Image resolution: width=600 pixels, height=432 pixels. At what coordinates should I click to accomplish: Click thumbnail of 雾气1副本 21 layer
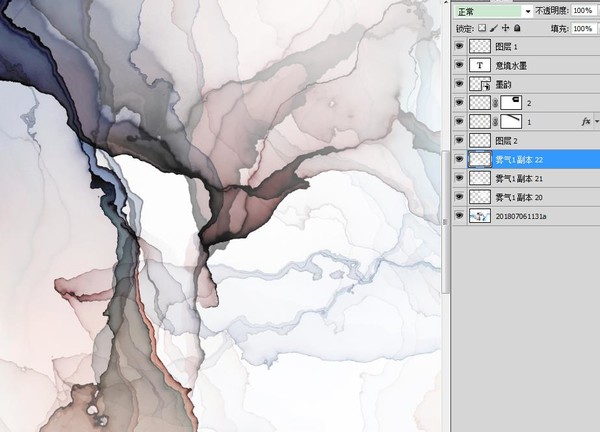coord(480,178)
